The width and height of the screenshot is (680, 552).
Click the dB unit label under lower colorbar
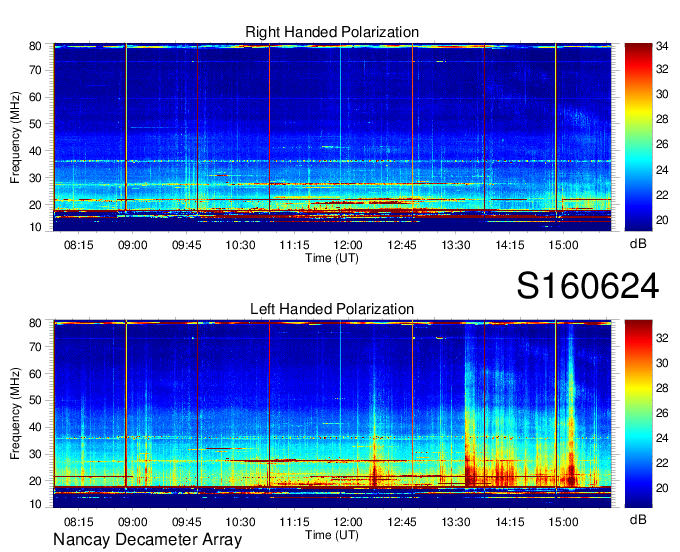pyautogui.click(x=638, y=519)
